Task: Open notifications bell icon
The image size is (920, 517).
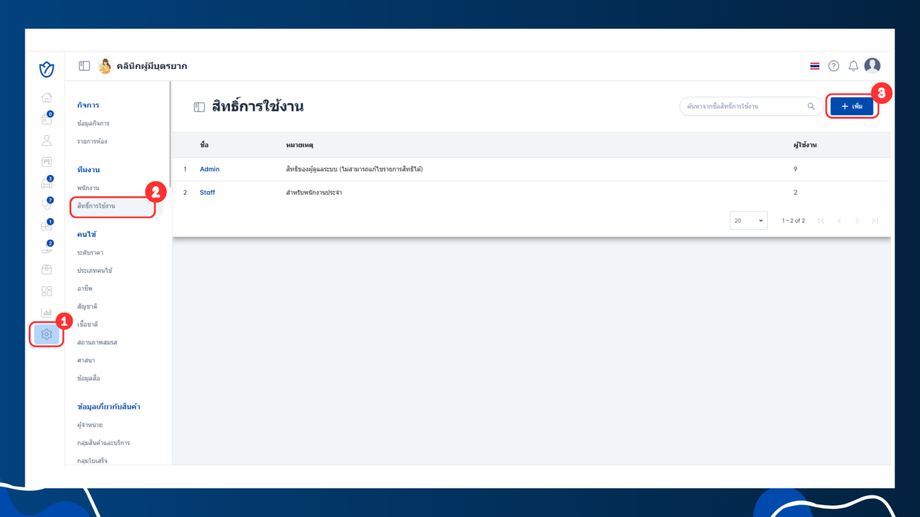Action: (x=853, y=66)
